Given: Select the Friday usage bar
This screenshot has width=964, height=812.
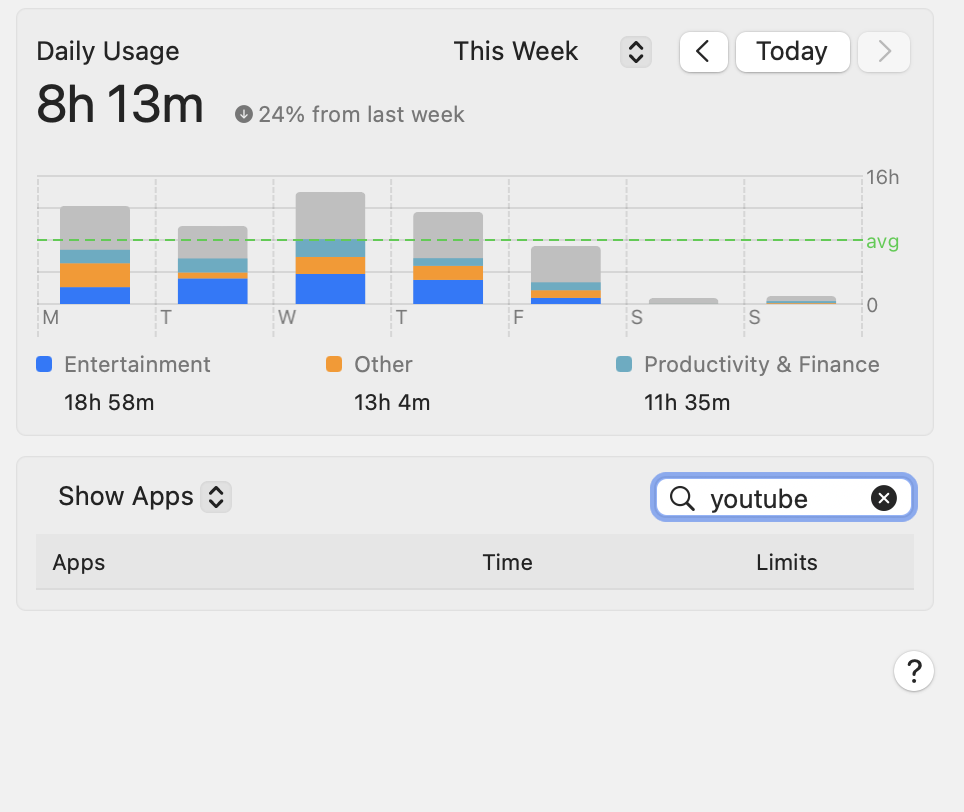Looking at the screenshot, I should [565, 275].
